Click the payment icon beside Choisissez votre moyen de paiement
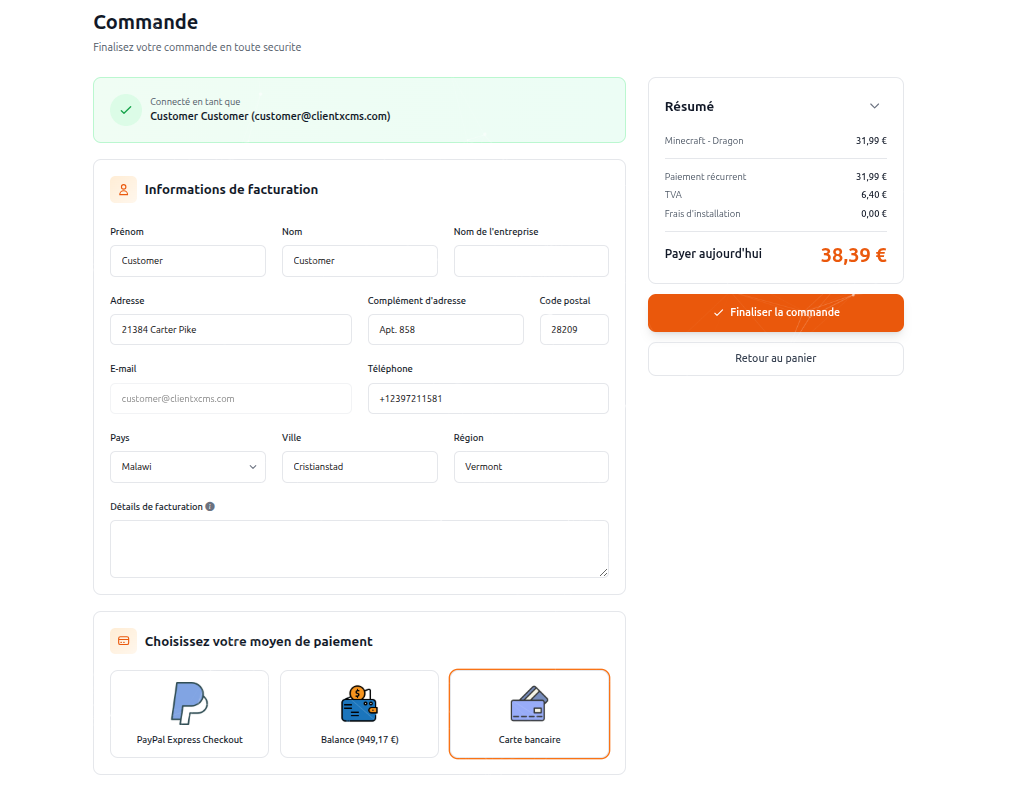The image size is (1010, 794). 123,640
